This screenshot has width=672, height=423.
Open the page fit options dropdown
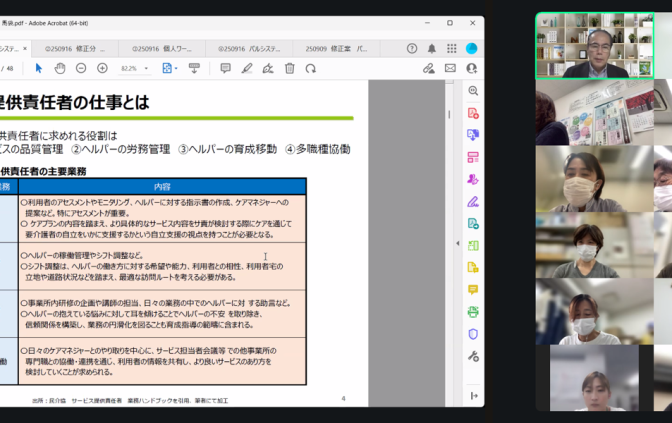pyautogui.click(x=169, y=68)
